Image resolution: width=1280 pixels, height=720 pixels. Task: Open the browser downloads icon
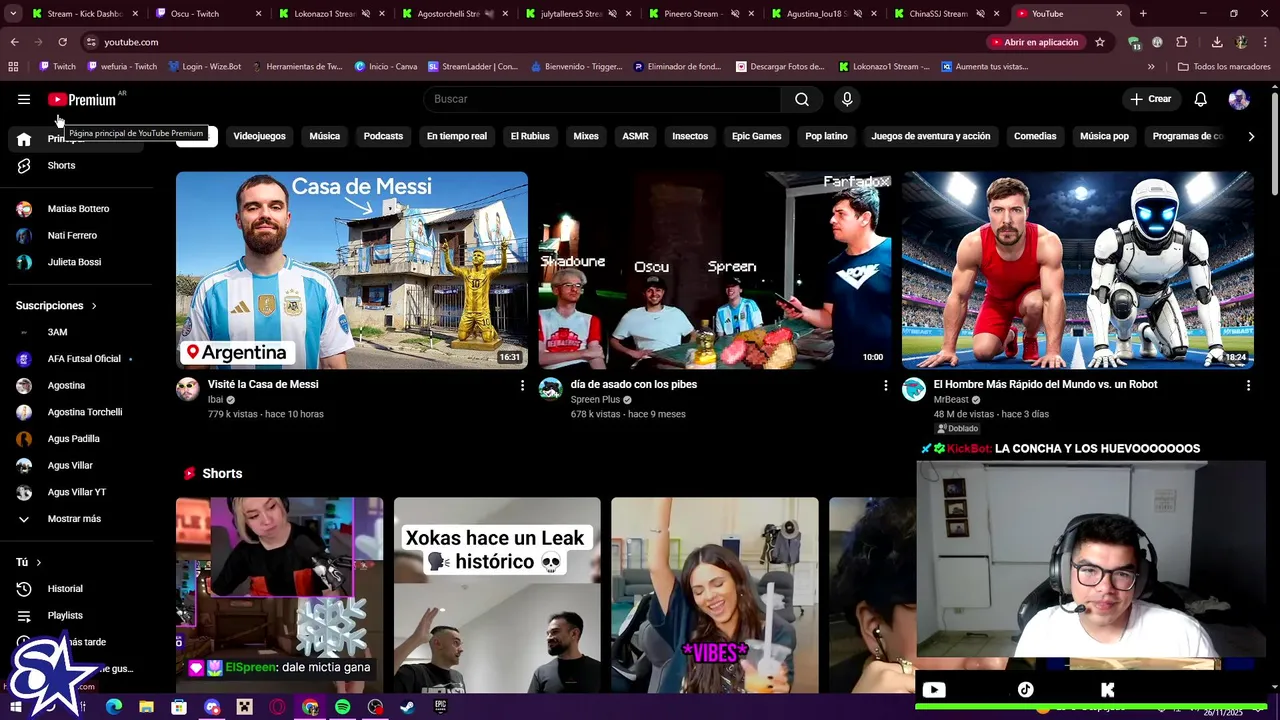[1217, 42]
